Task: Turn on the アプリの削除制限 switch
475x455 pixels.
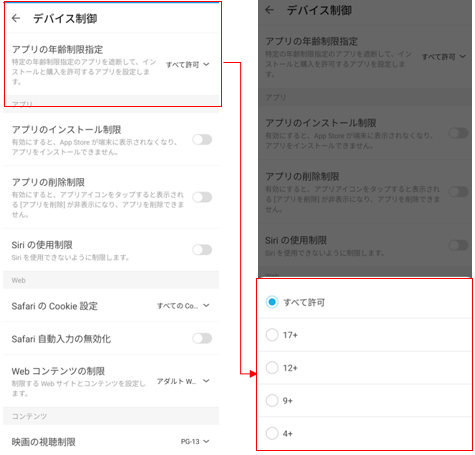Action: pyautogui.click(x=202, y=197)
